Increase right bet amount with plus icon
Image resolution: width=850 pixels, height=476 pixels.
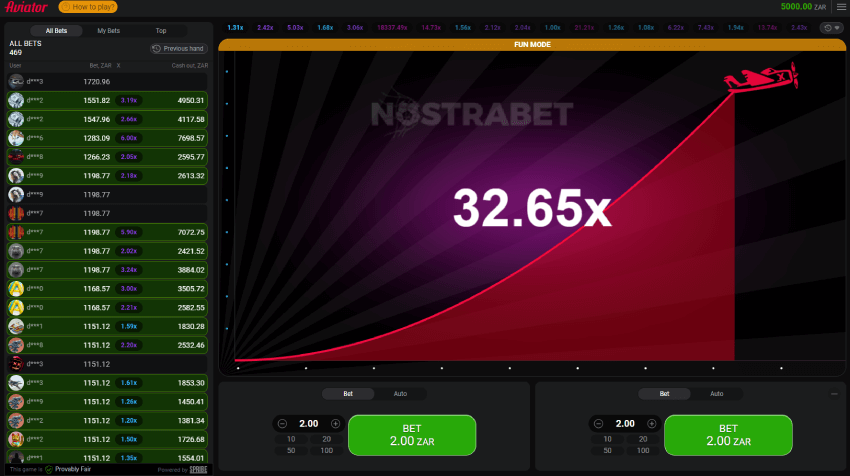[x=652, y=424]
